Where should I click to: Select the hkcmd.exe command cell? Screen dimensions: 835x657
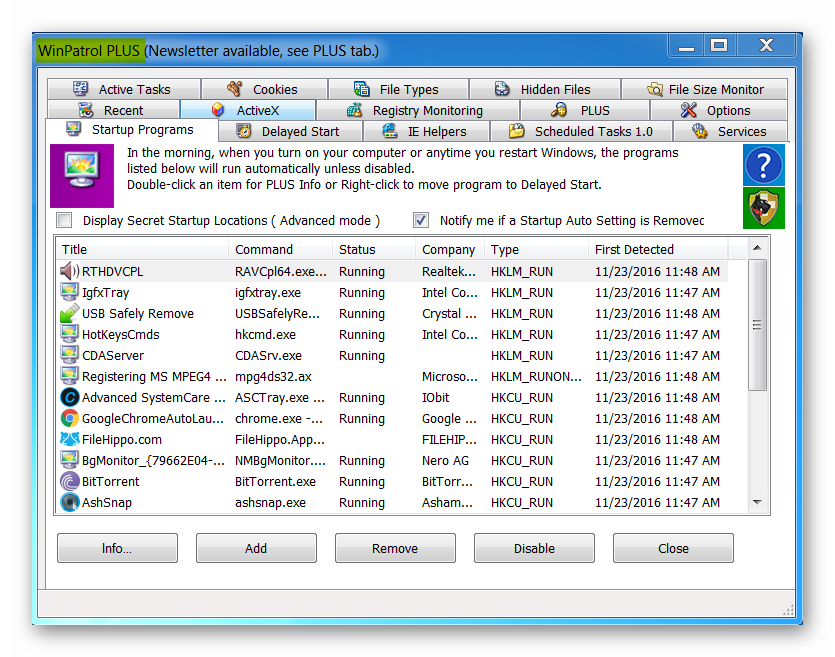pos(265,334)
